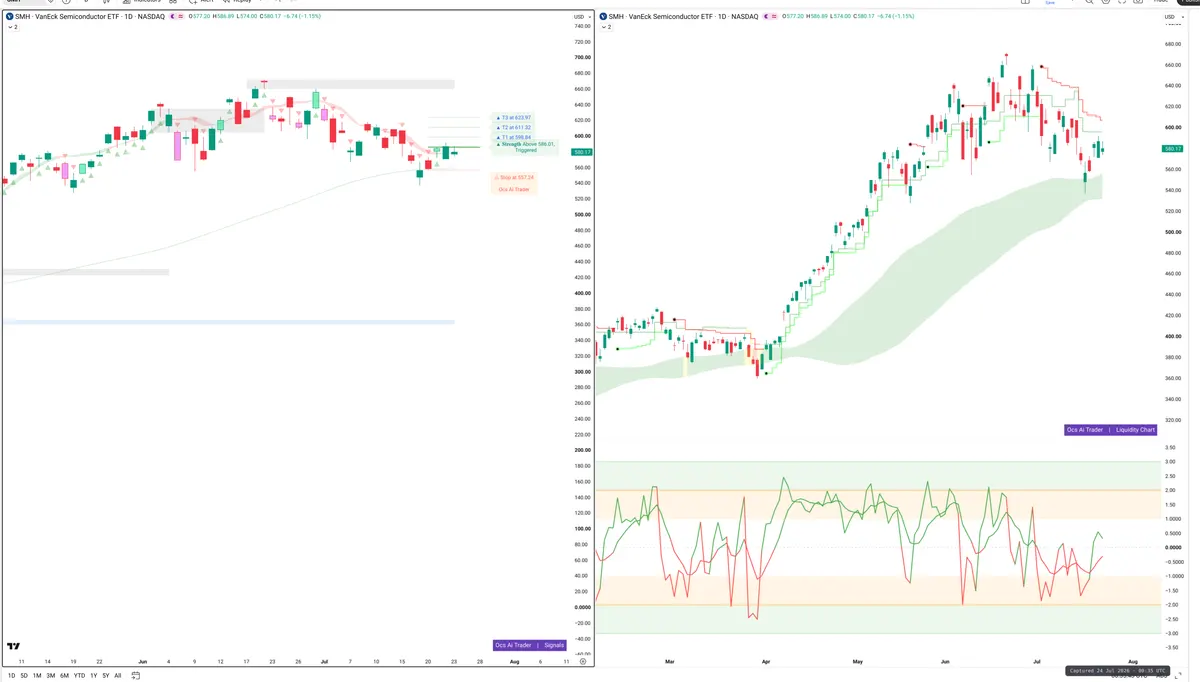Open the go-to-date calendar icon
The height and width of the screenshot is (682, 1200).
pyautogui.click(x=135, y=676)
